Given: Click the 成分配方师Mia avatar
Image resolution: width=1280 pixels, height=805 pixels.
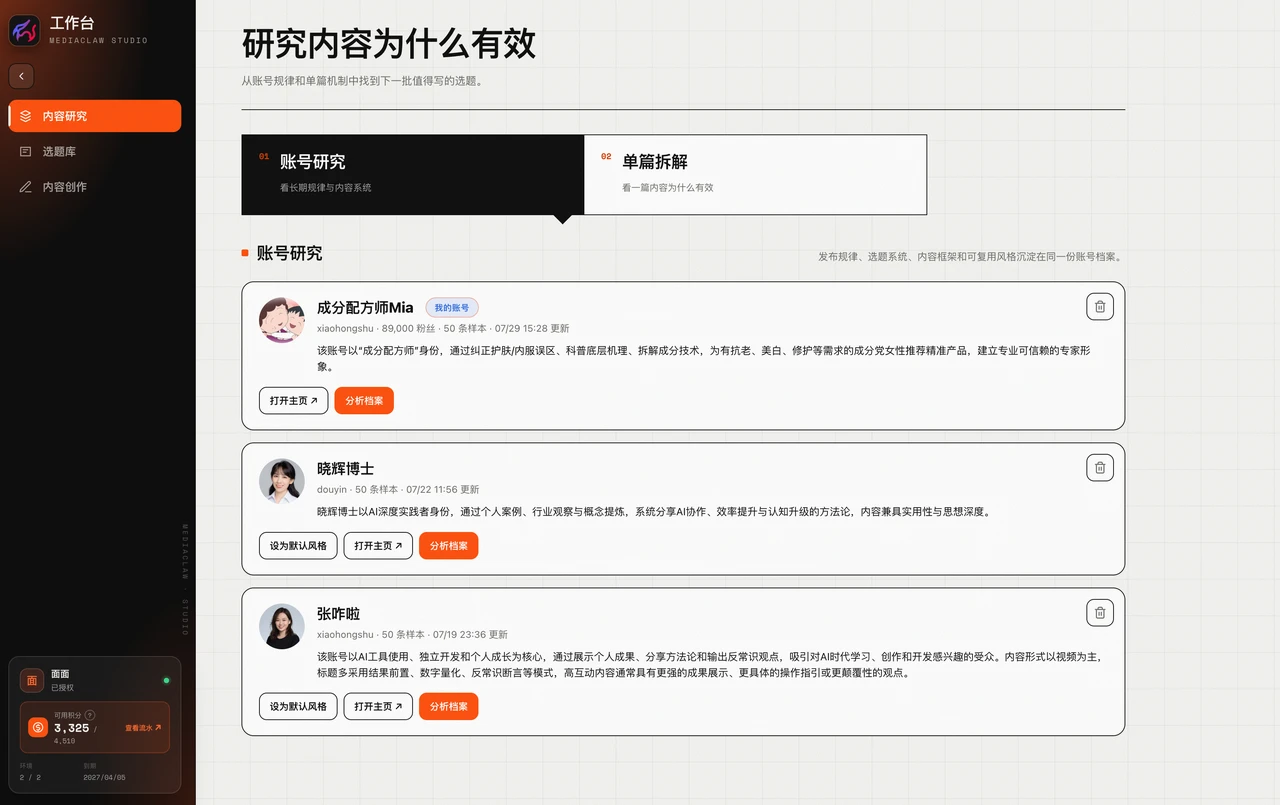Looking at the screenshot, I should 282,320.
